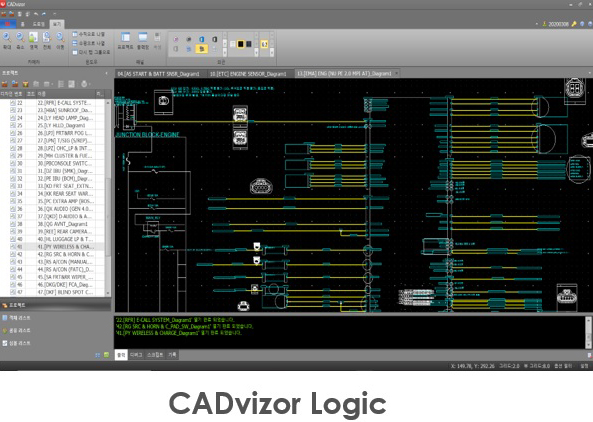Open the quick access toolbar customize dropdown
This screenshot has height=422, width=593.
pyautogui.click(x=54, y=14)
